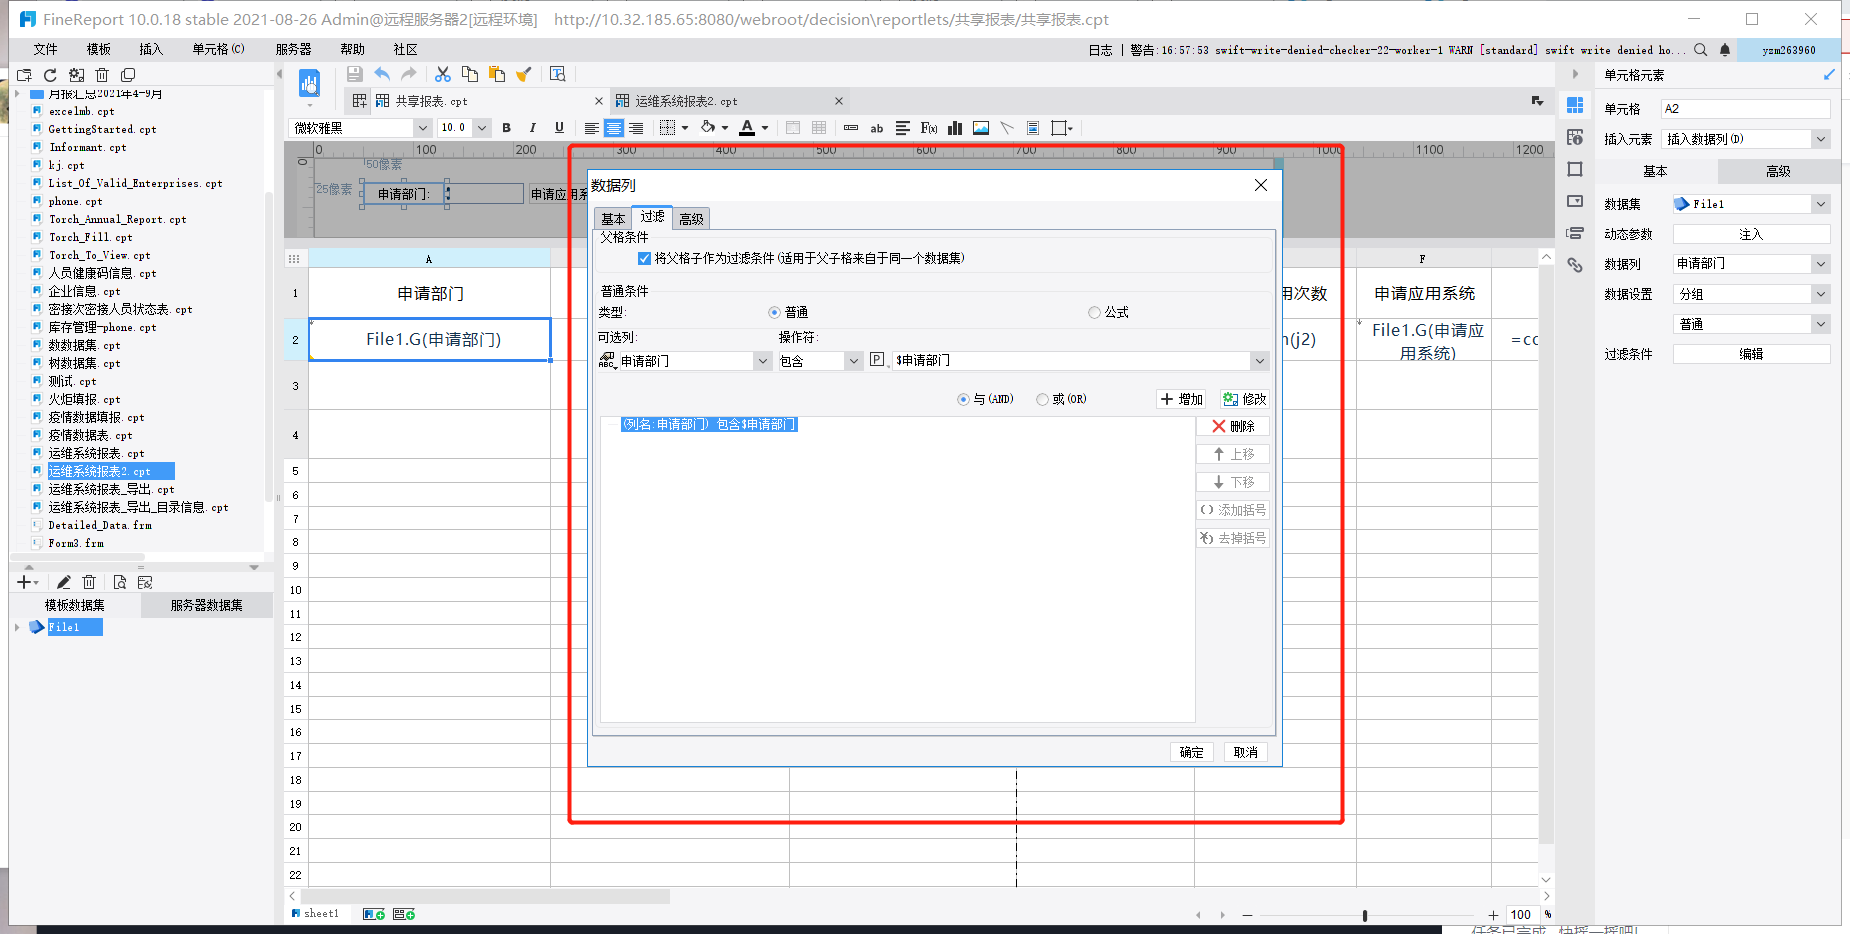Insert an image into the cell
The width and height of the screenshot is (1850, 934).
pos(981,128)
